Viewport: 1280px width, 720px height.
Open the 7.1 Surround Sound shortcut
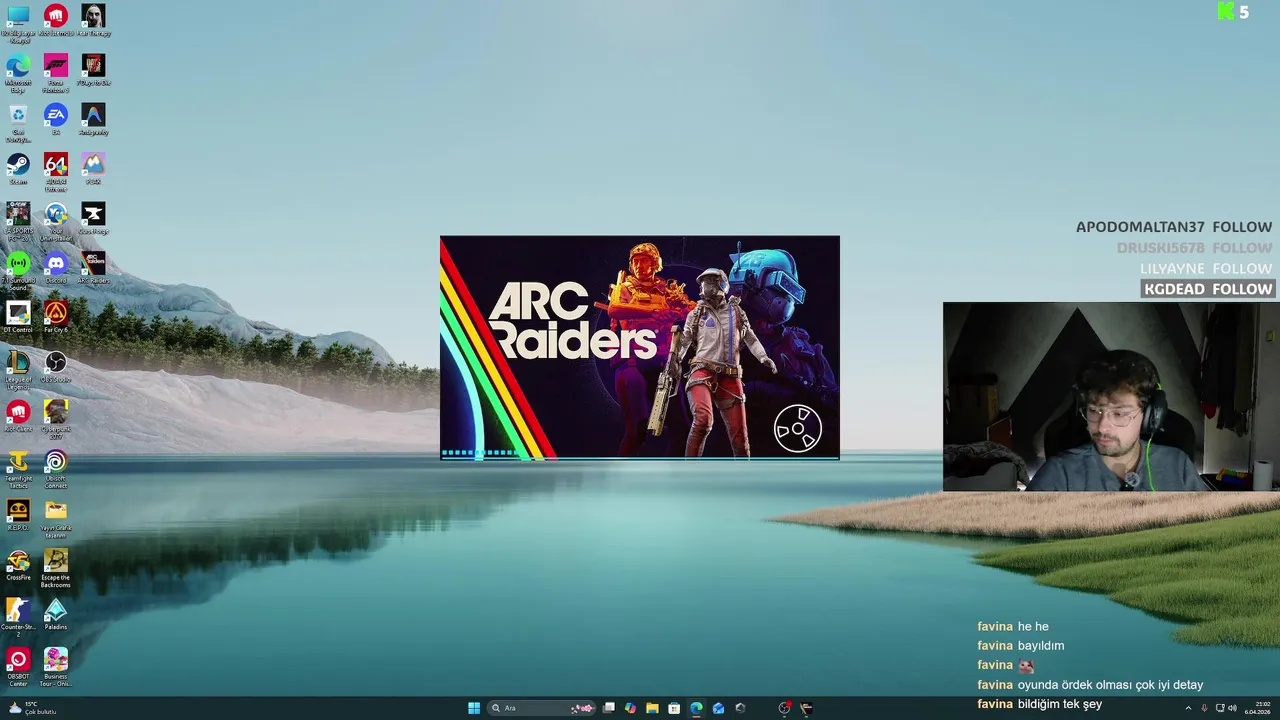(x=18, y=271)
